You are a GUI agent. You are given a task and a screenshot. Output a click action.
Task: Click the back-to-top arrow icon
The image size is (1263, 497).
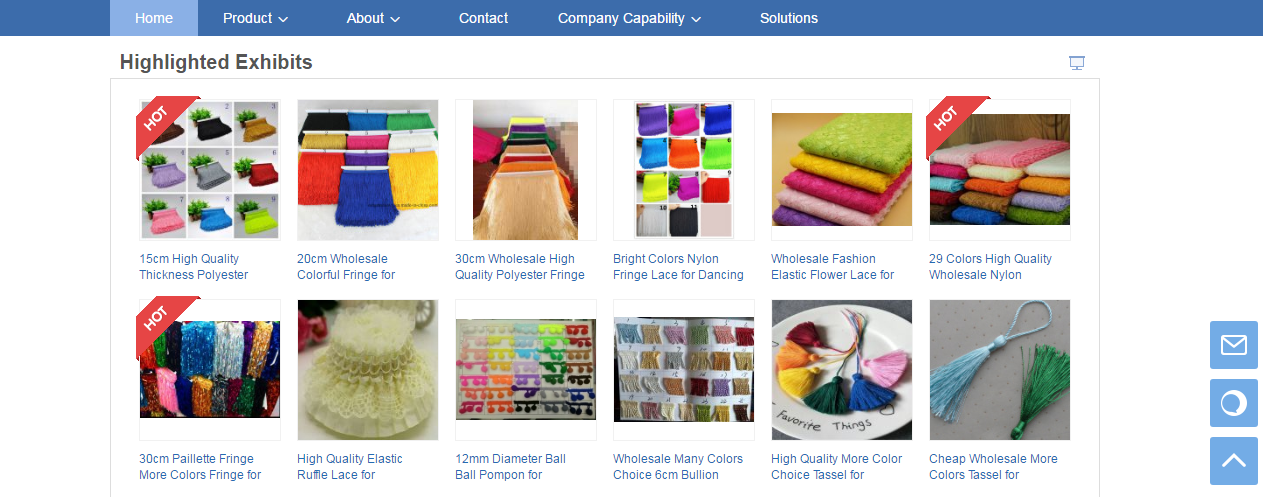(1234, 461)
